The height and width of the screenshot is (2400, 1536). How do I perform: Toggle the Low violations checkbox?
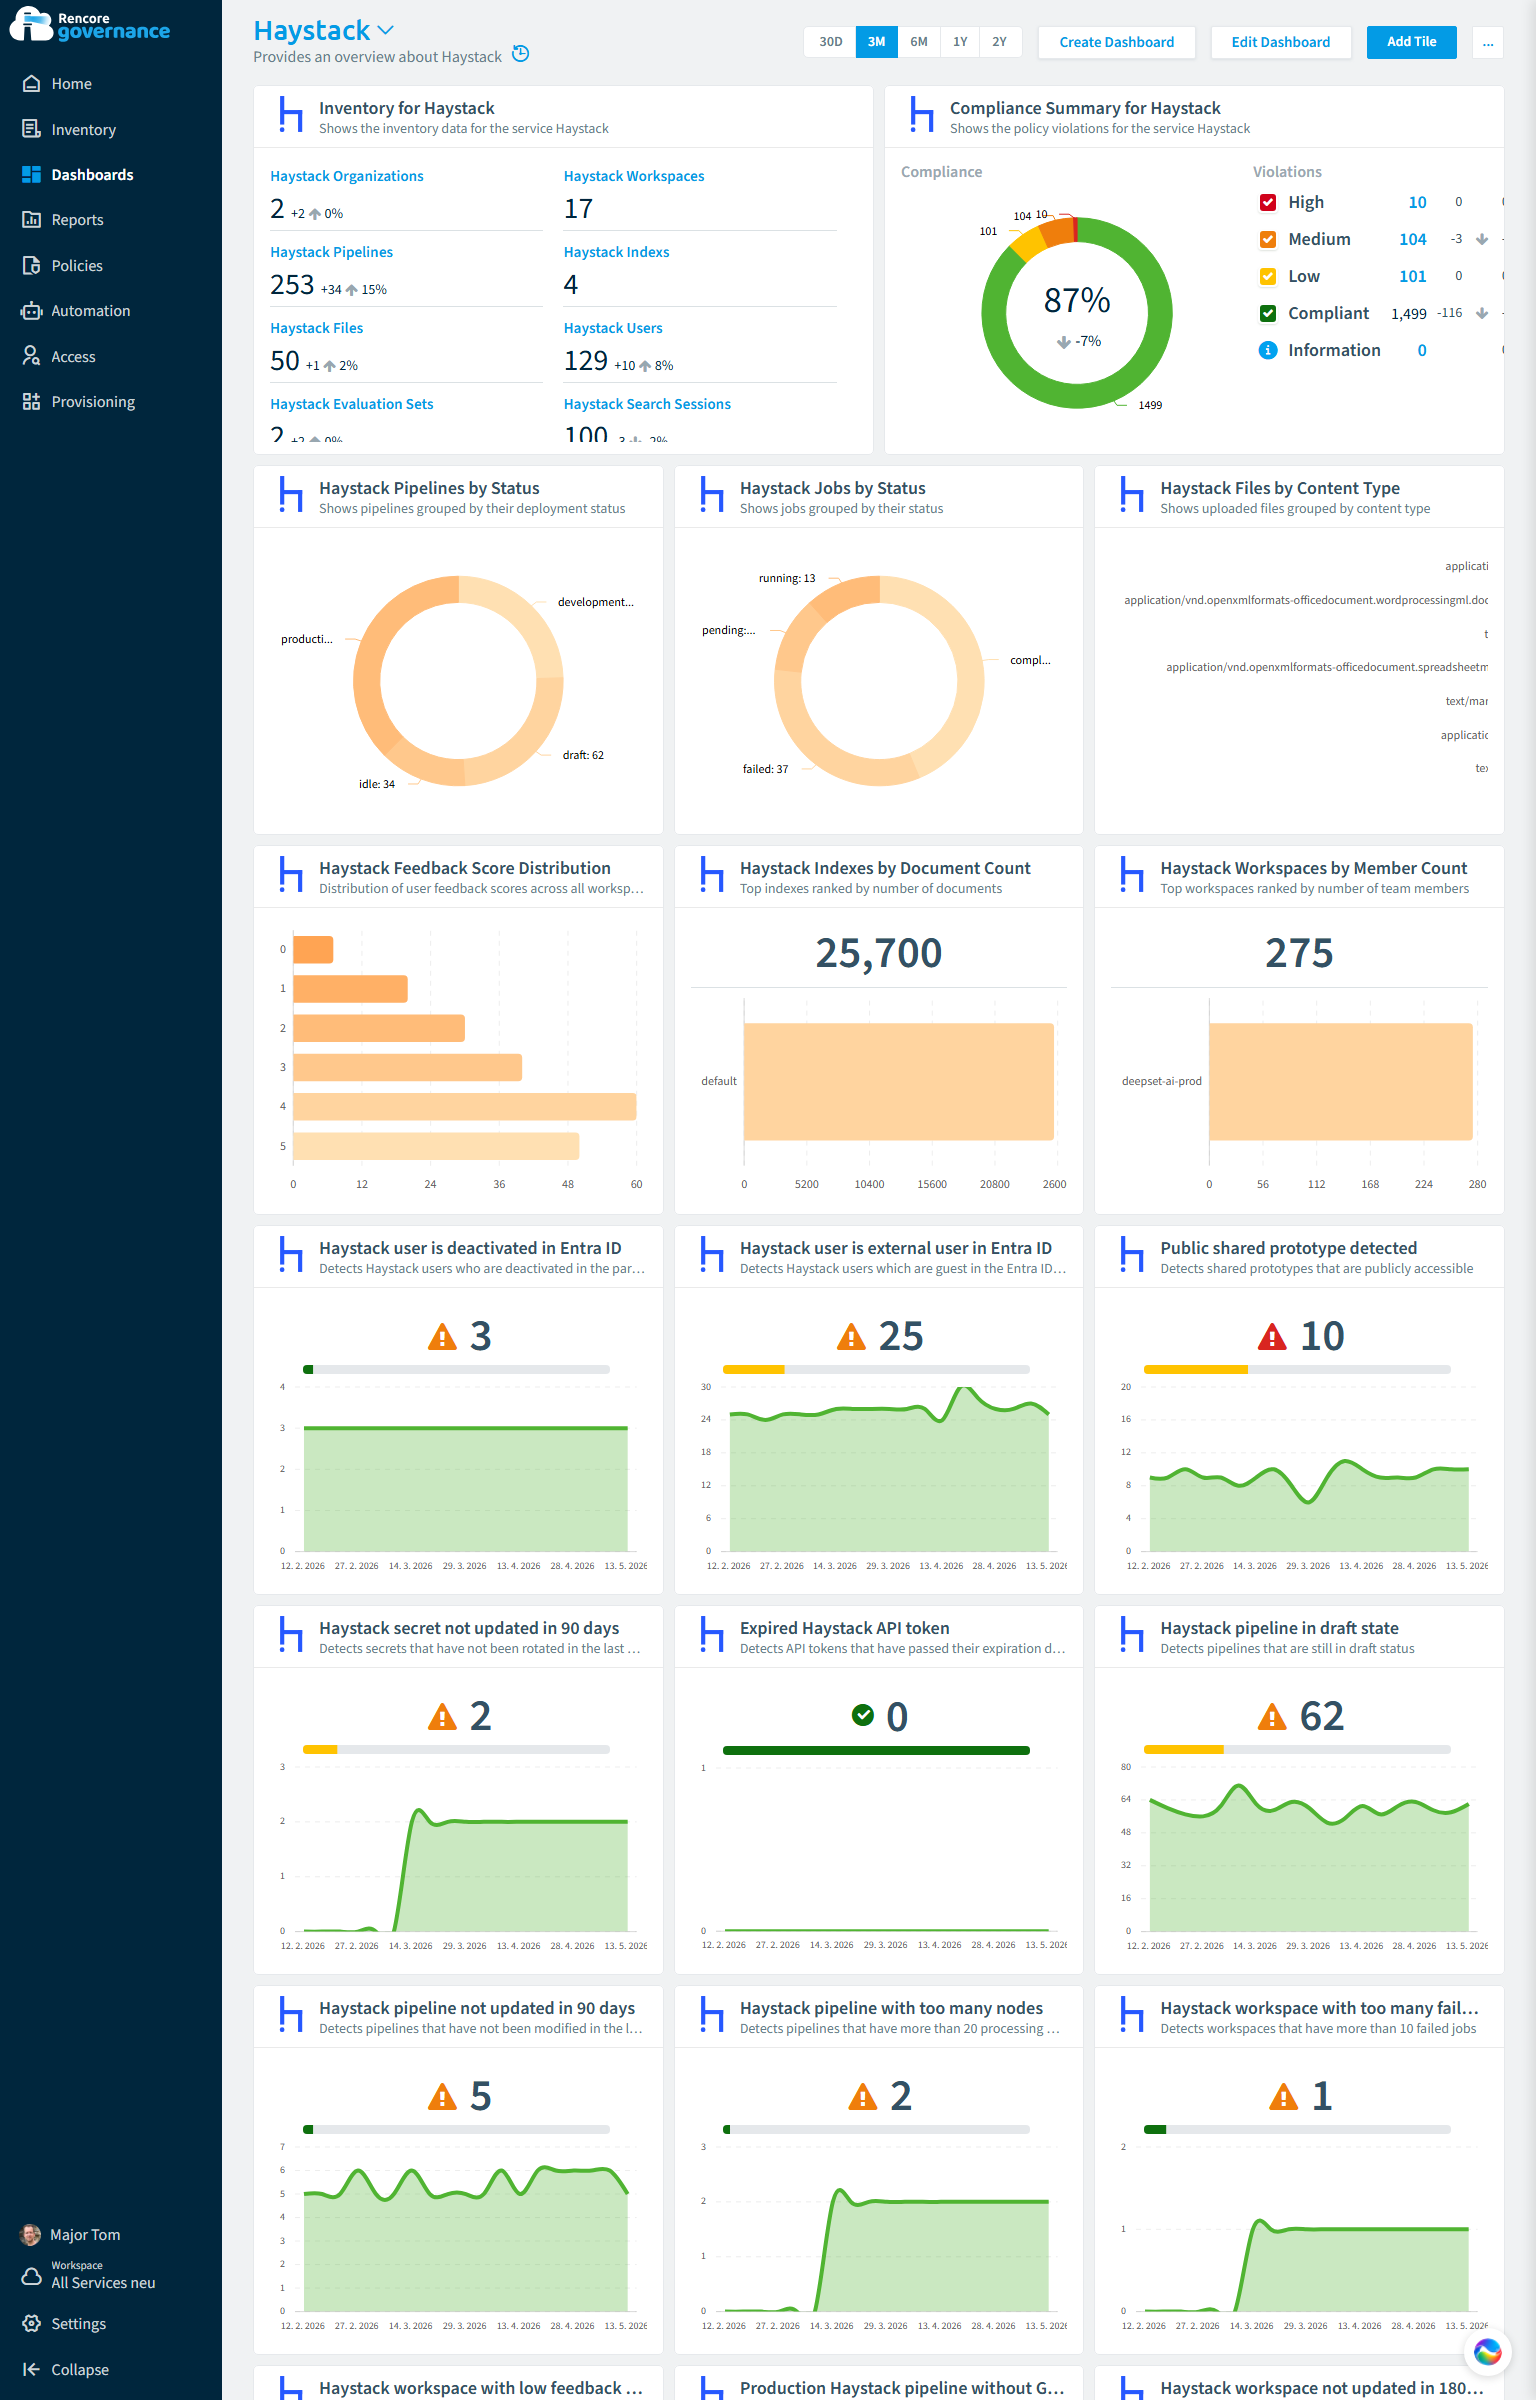pos(1267,276)
